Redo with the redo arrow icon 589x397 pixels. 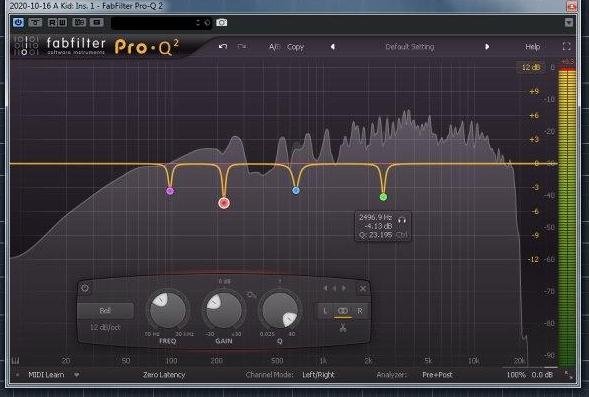point(242,47)
